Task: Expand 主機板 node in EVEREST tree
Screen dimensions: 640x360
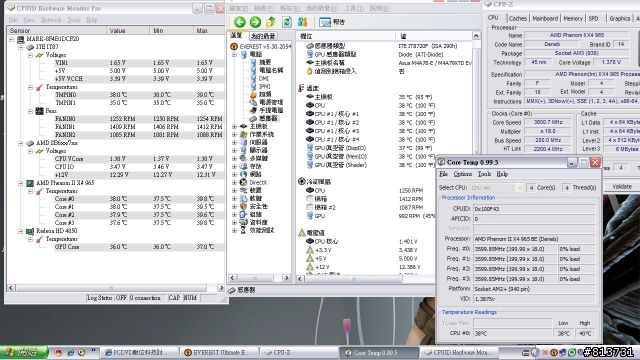Action: 235,127
